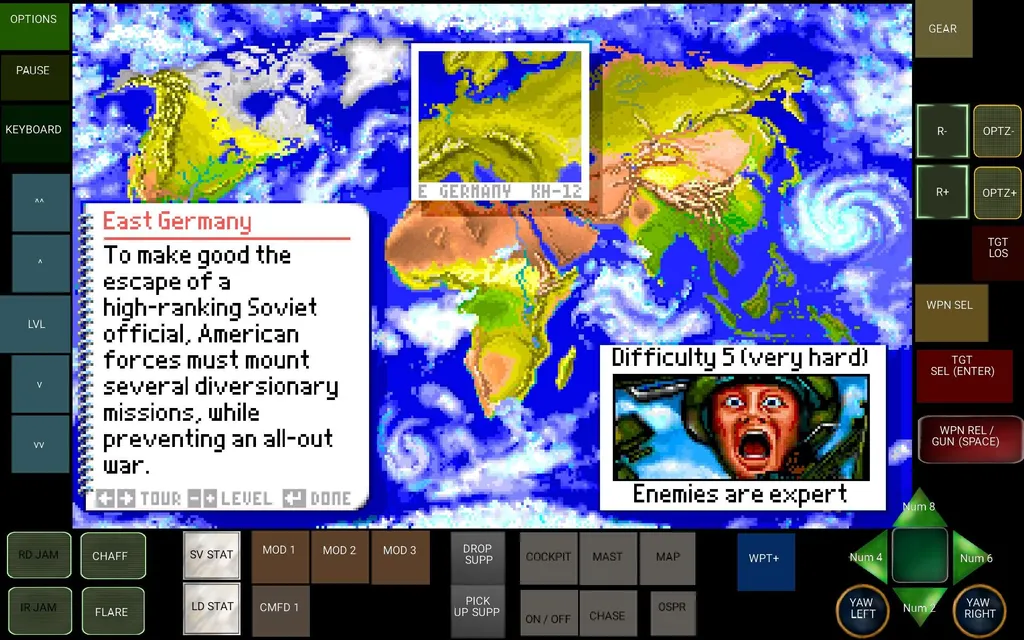
Task: Open the OPTIONS menu
Action: (x=34, y=25)
